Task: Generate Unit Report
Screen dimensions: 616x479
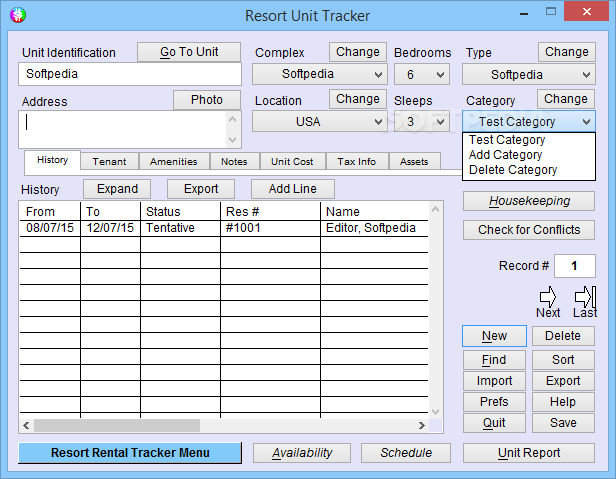Action: click(x=529, y=453)
